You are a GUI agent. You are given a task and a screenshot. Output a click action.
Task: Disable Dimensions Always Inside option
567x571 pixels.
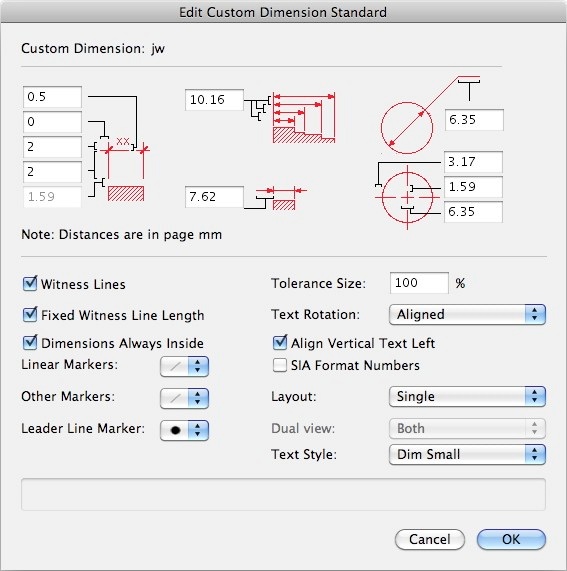tap(30, 342)
